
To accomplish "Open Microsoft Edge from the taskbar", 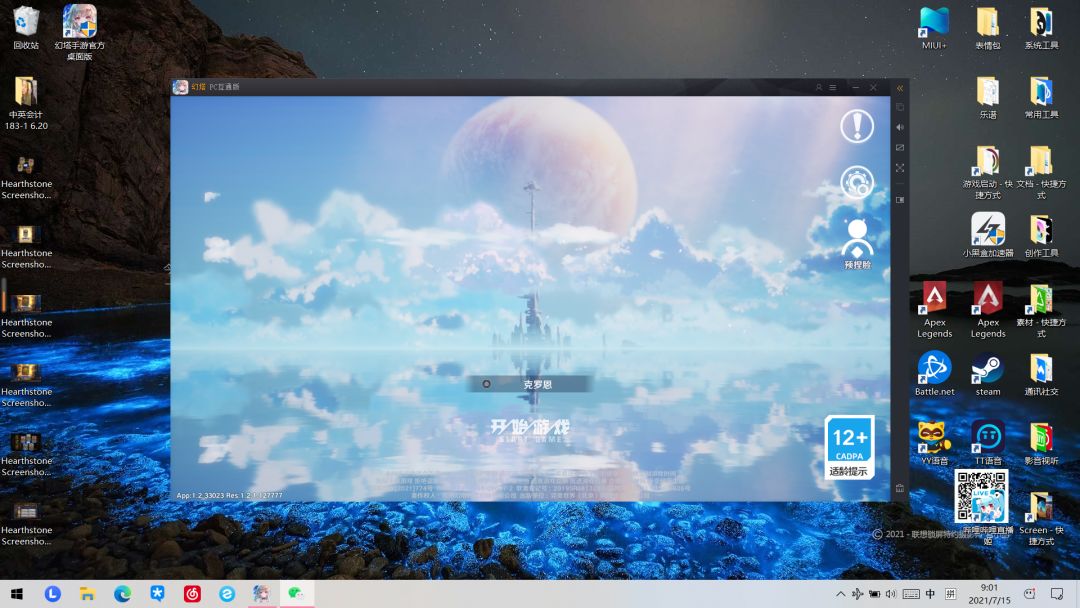I will tap(123, 594).
